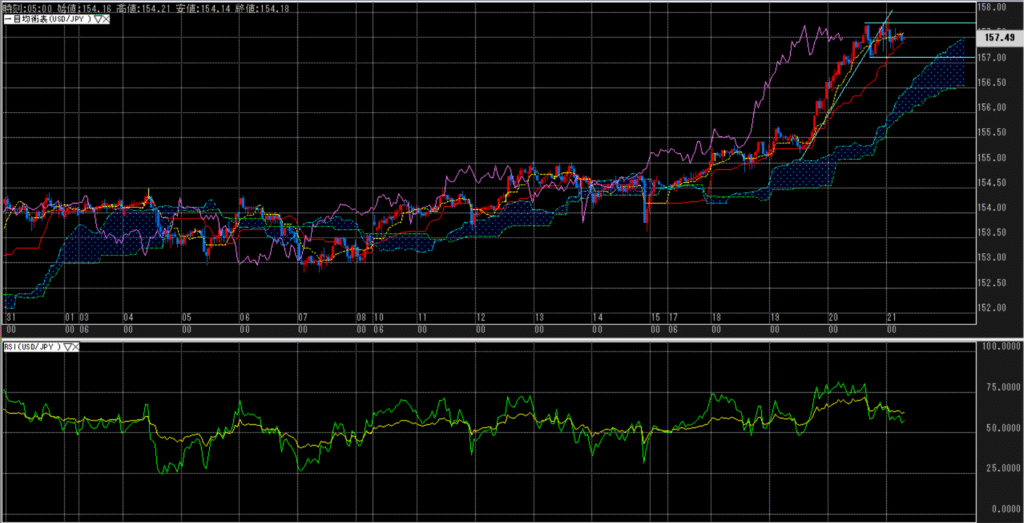This screenshot has width=1024, height=523.
Task: Click the purple lagging span line peak
Action: 808,30
